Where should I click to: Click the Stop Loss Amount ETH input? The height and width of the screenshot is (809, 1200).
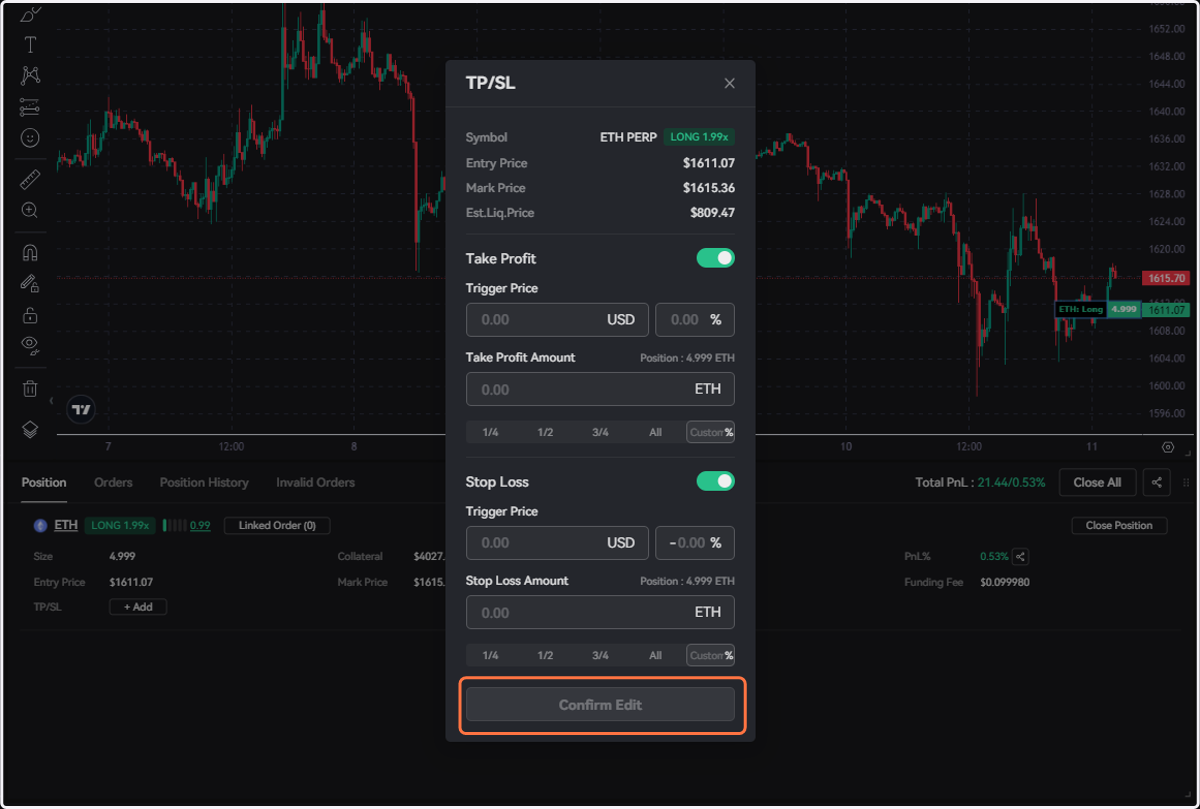click(x=600, y=612)
